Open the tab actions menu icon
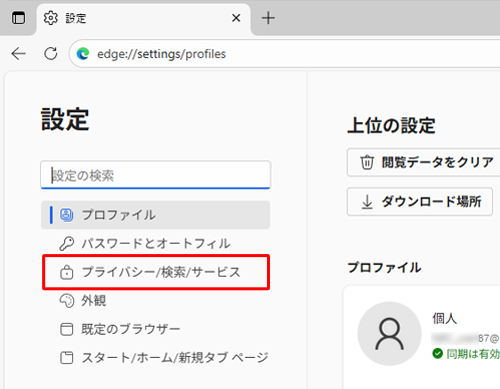Image resolution: width=500 pixels, height=389 pixels. click(x=18, y=18)
